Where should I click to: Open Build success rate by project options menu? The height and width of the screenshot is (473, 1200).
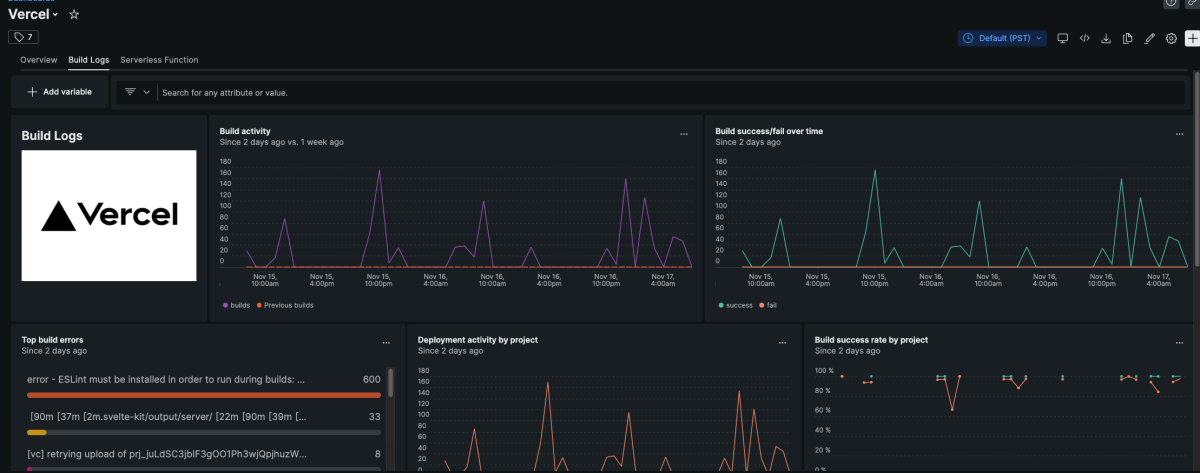(x=1180, y=342)
